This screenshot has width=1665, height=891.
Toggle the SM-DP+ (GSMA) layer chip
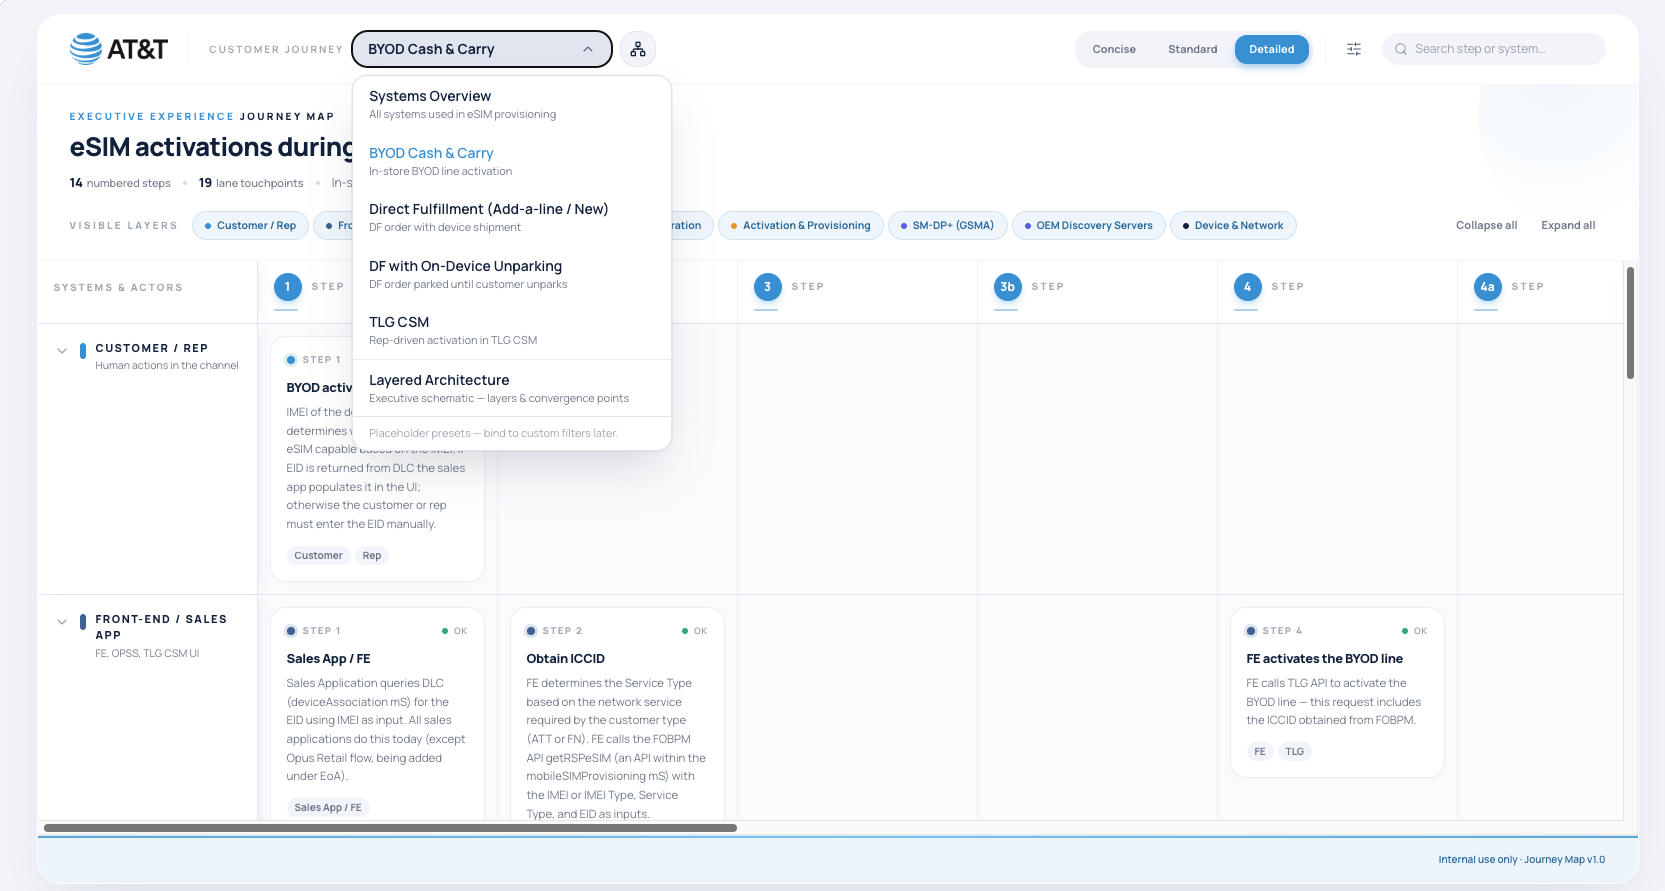[x=947, y=226]
